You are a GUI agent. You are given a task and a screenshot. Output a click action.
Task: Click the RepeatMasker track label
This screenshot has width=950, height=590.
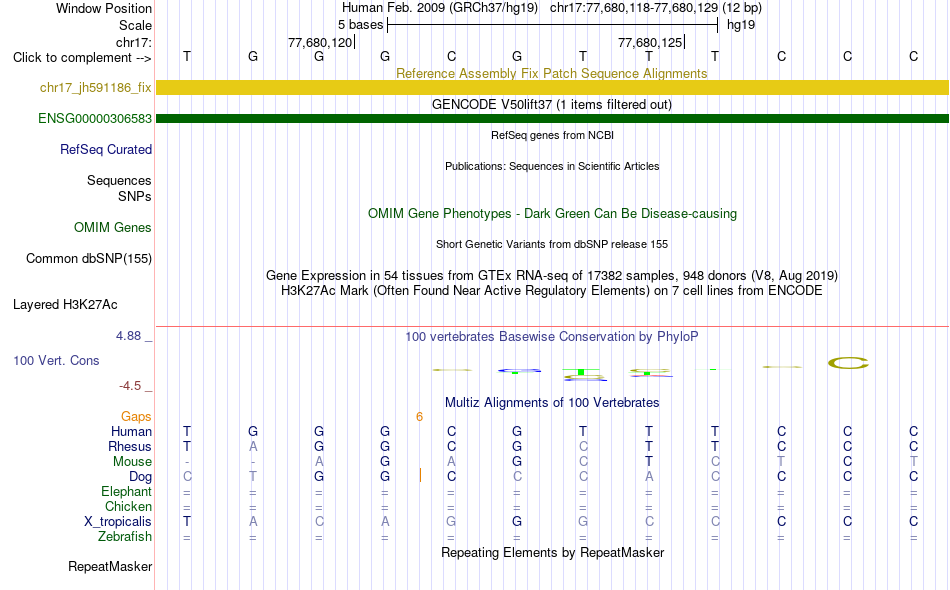[x=110, y=566]
